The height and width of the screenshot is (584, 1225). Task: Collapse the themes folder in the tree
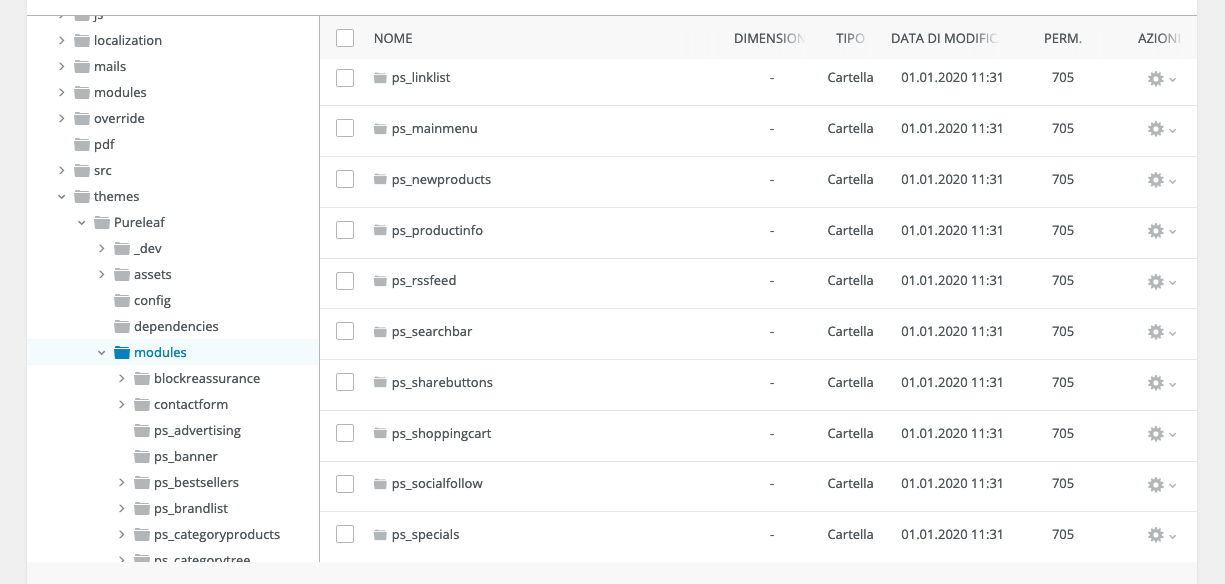coord(62,197)
